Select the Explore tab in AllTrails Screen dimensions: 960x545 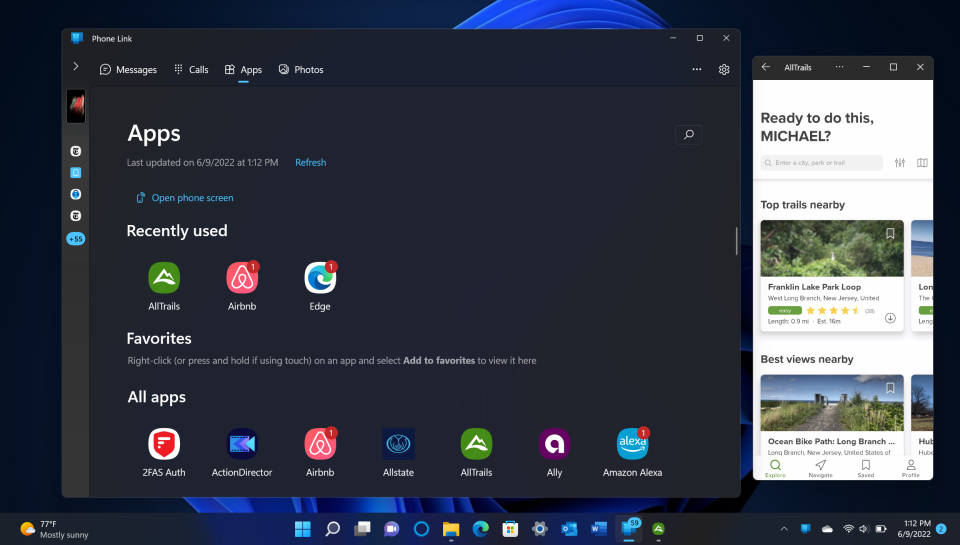(x=775, y=468)
